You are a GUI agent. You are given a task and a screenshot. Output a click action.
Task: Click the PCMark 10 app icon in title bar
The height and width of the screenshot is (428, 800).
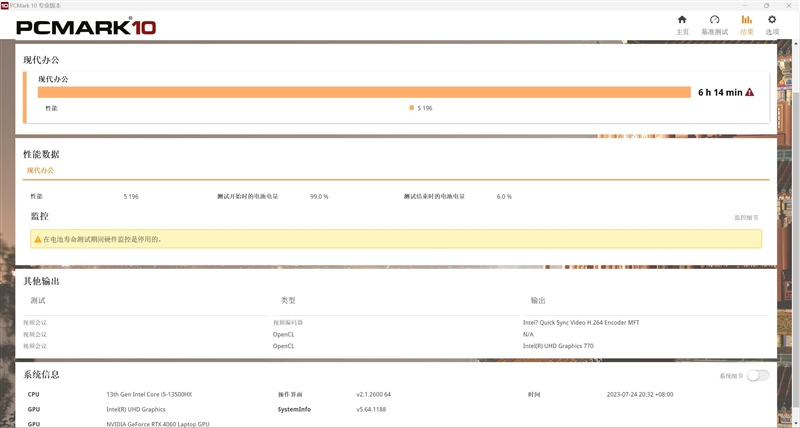[4, 5]
